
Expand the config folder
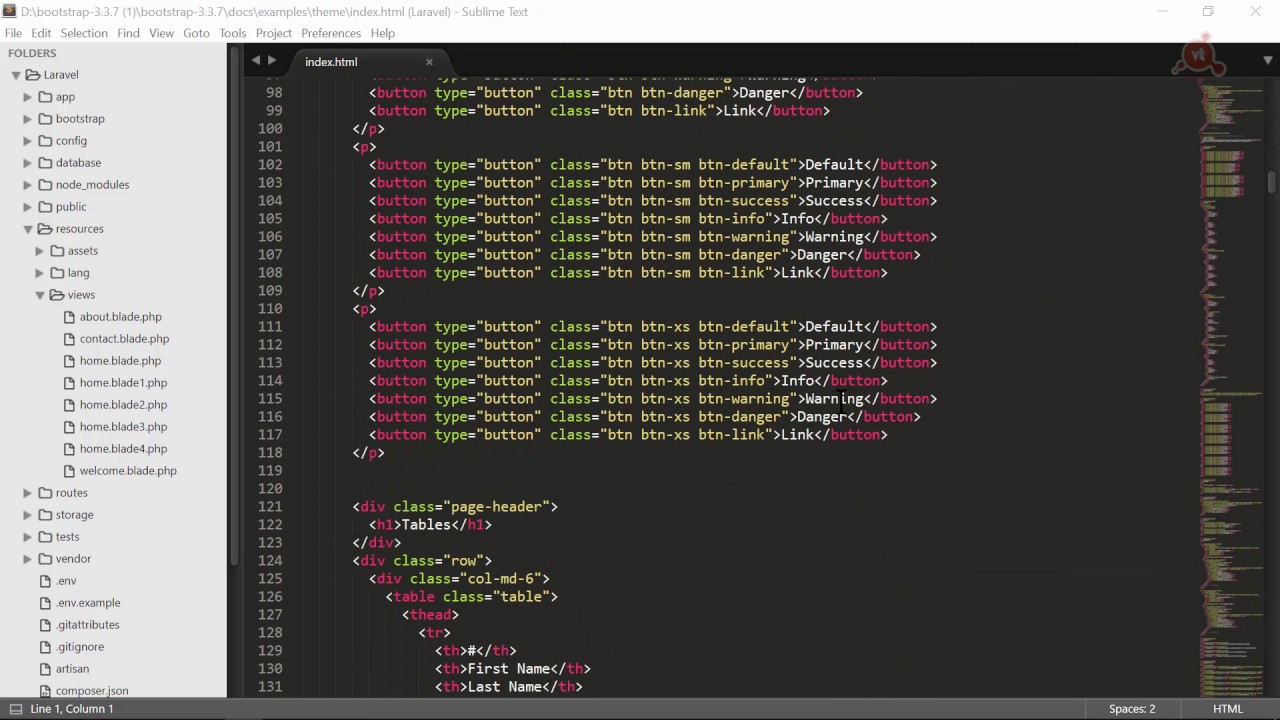28,141
